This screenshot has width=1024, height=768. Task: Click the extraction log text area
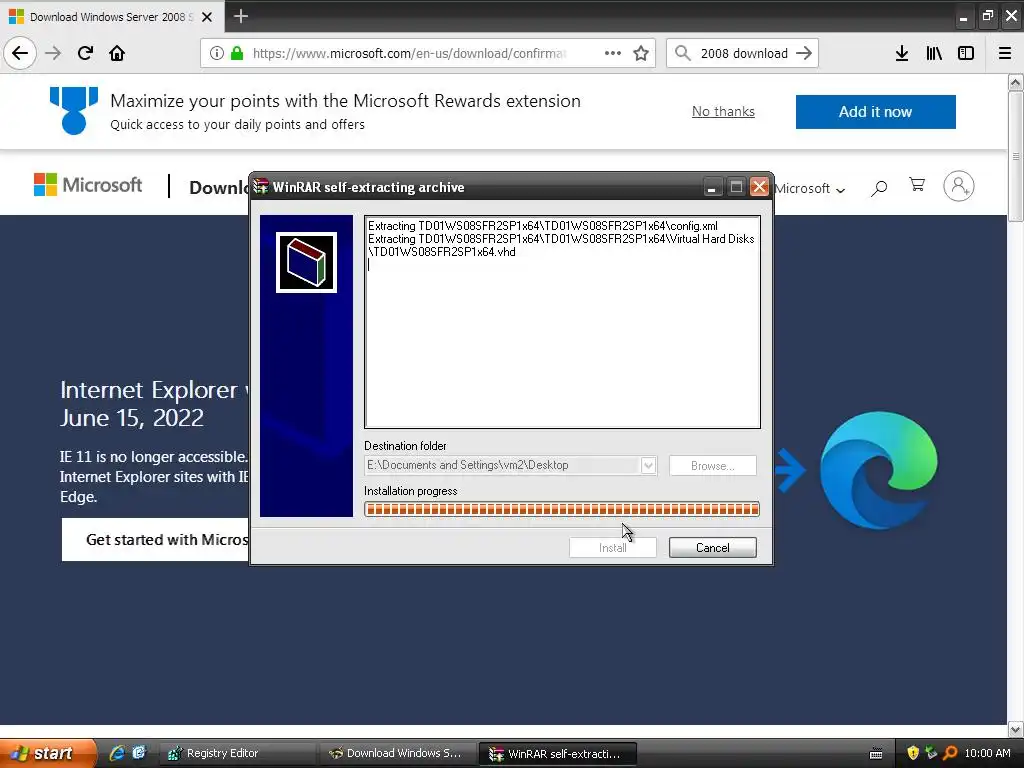coord(562,322)
